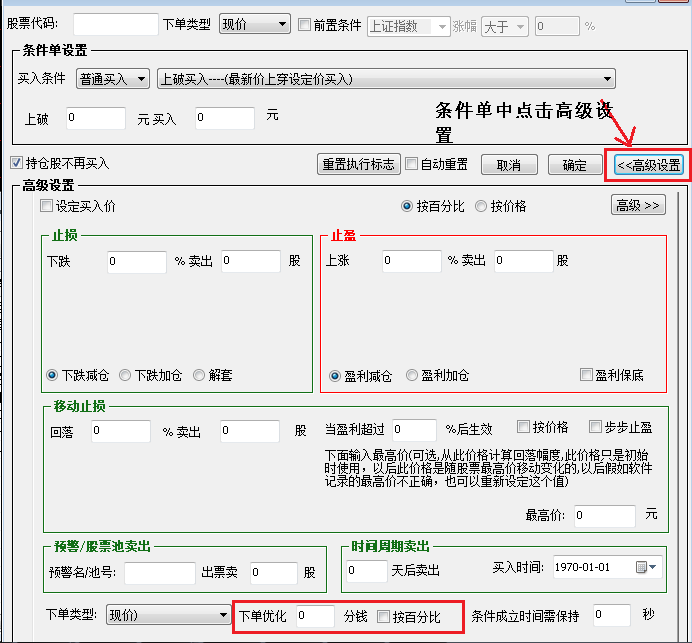The width and height of the screenshot is (692, 643).
Task: Click the 最高价 input field
Action: coord(605,516)
